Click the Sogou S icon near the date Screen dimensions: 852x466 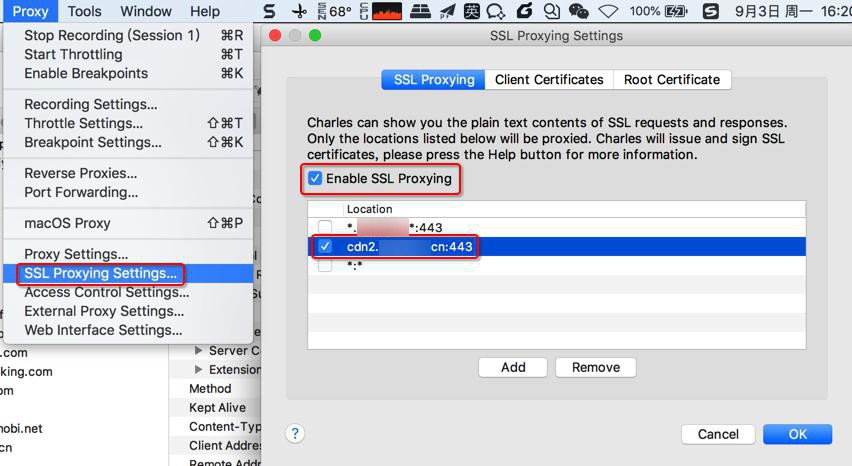(x=710, y=11)
